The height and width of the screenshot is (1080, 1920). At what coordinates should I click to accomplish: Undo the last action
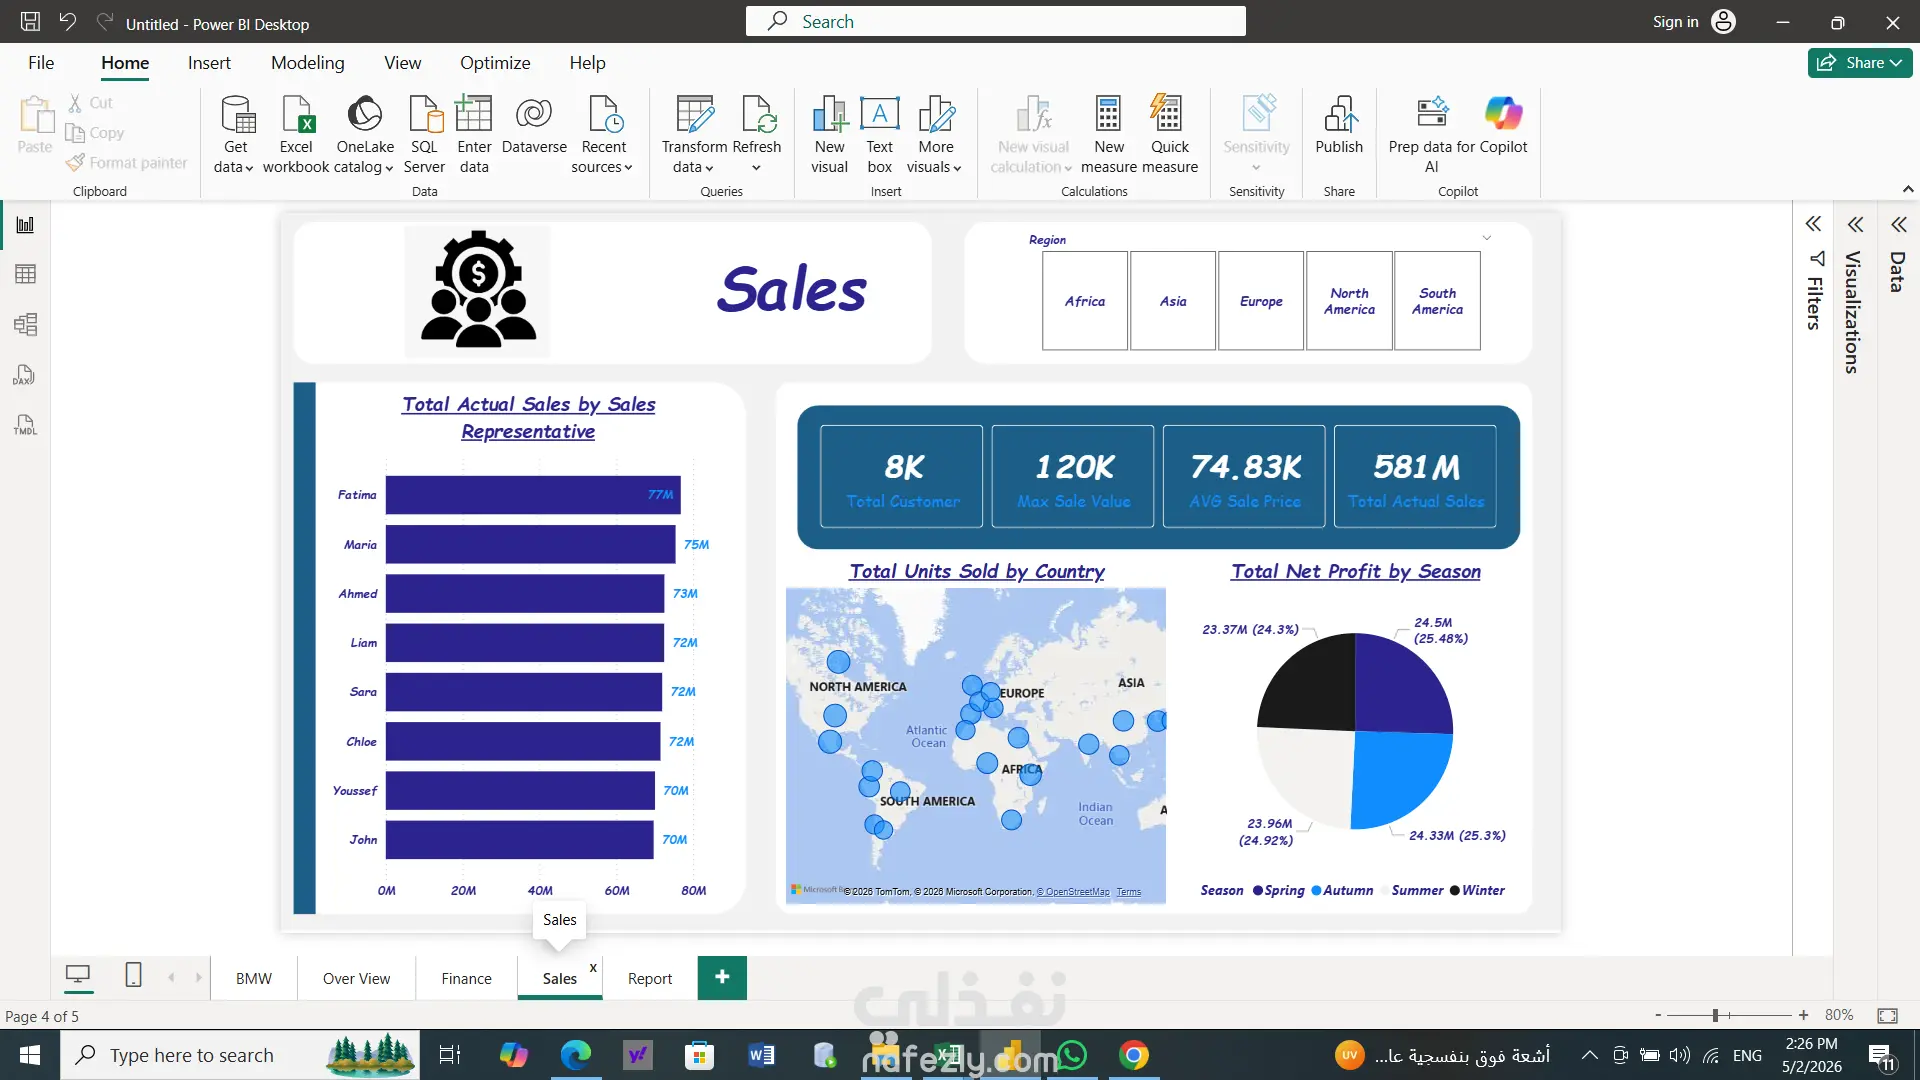(x=68, y=22)
